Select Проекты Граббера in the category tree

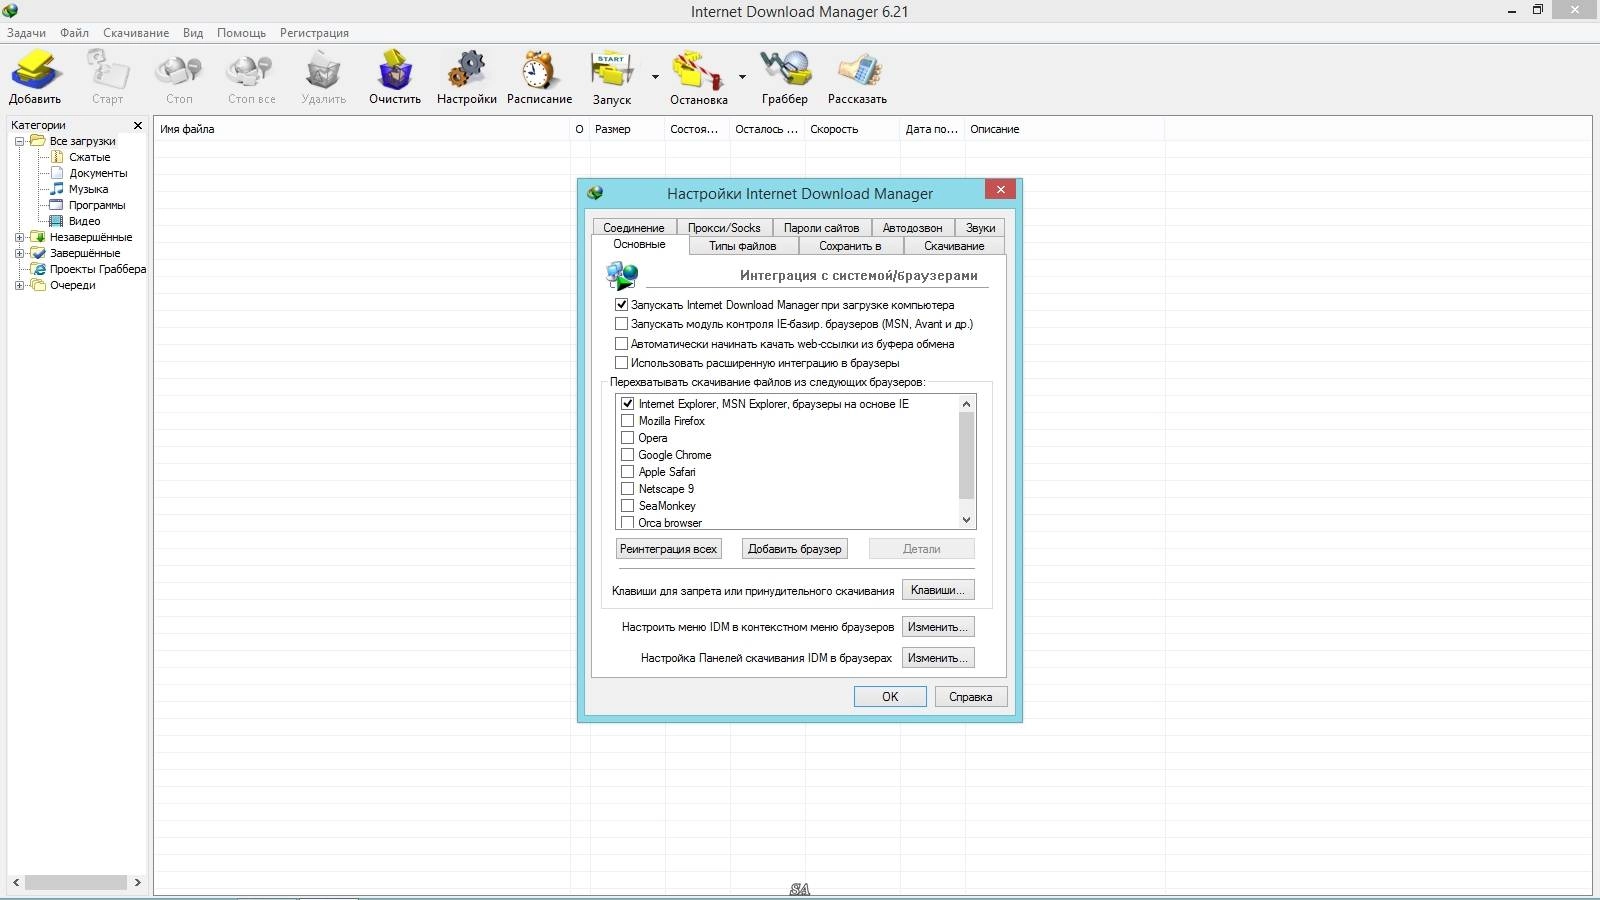[98, 269]
